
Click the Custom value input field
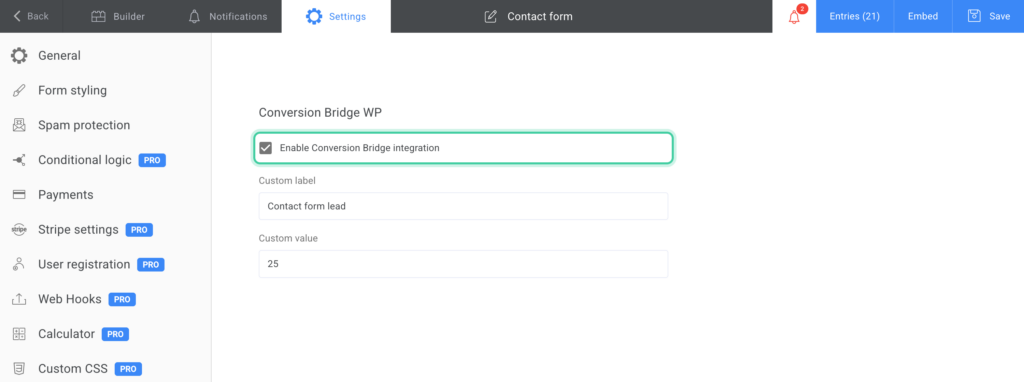(x=463, y=264)
